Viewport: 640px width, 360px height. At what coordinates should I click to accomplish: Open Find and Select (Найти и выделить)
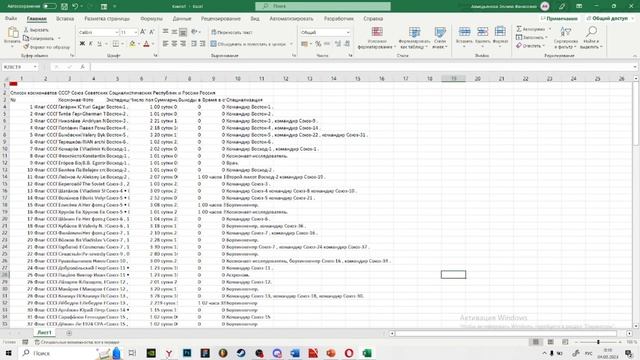pos(591,38)
